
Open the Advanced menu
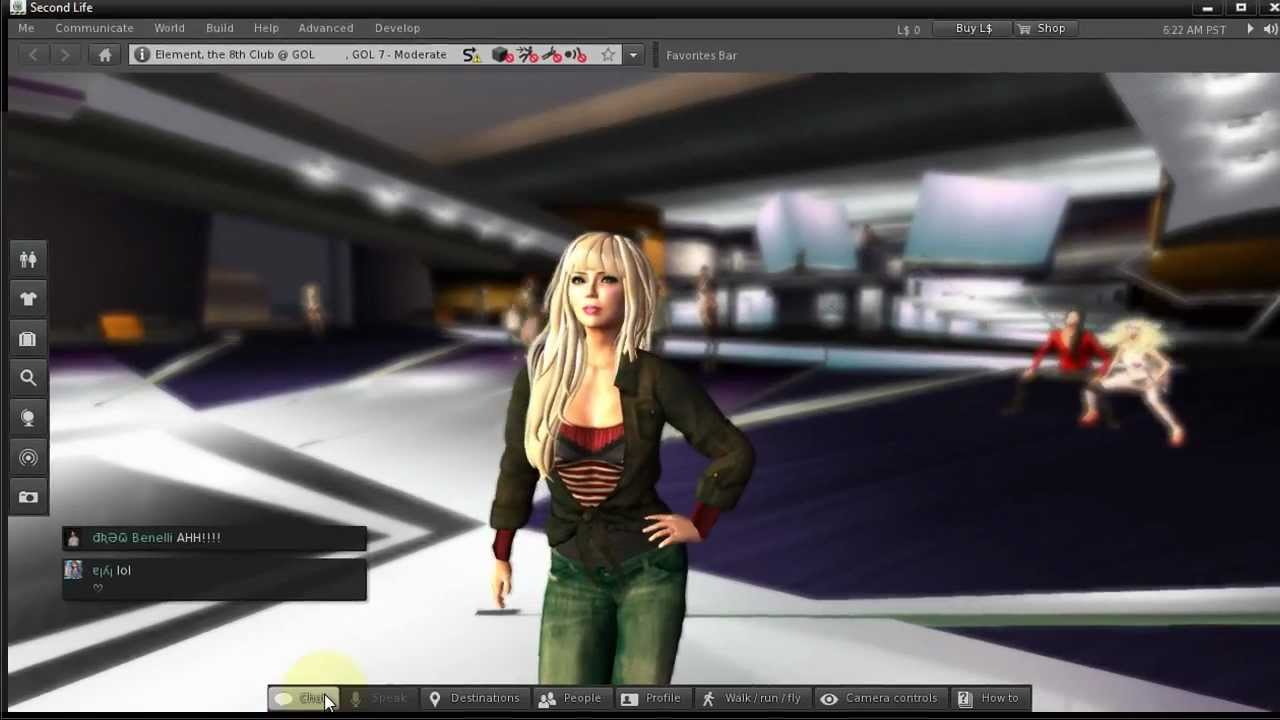click(326, 28)
